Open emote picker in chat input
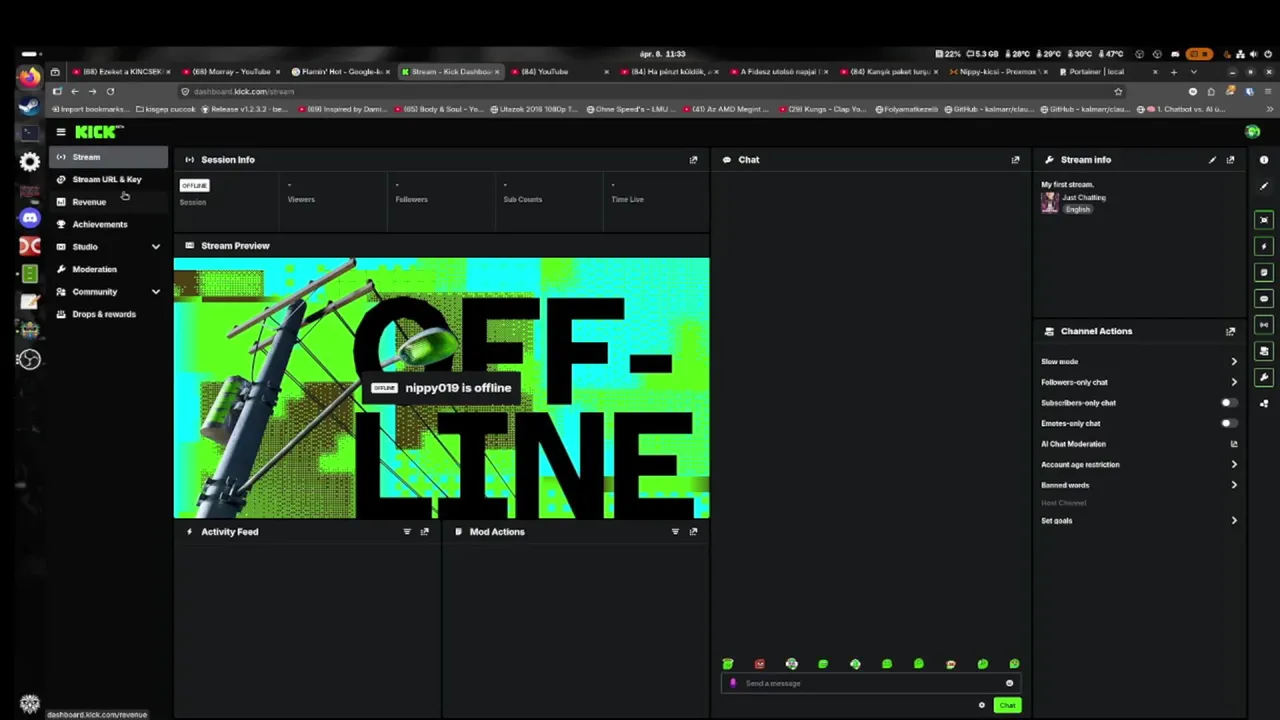Screen dimensions: 1280x720 (x=1009, y=684)
